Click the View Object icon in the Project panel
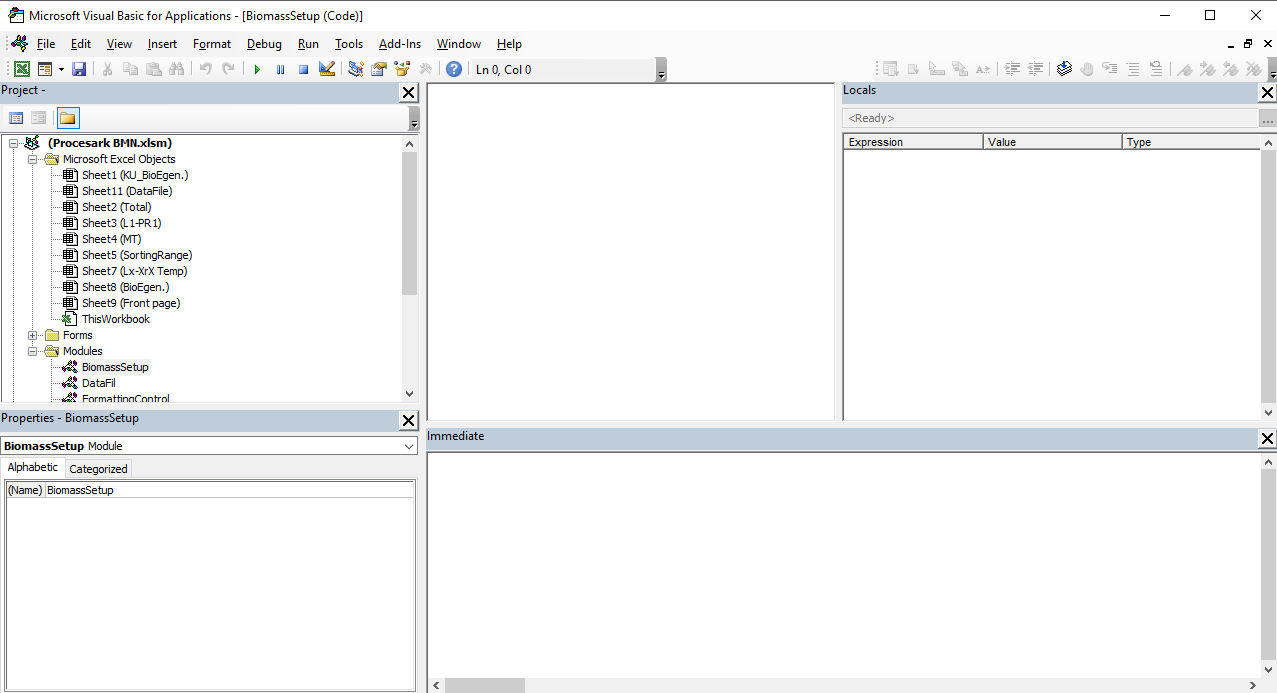 pos(38,118)
